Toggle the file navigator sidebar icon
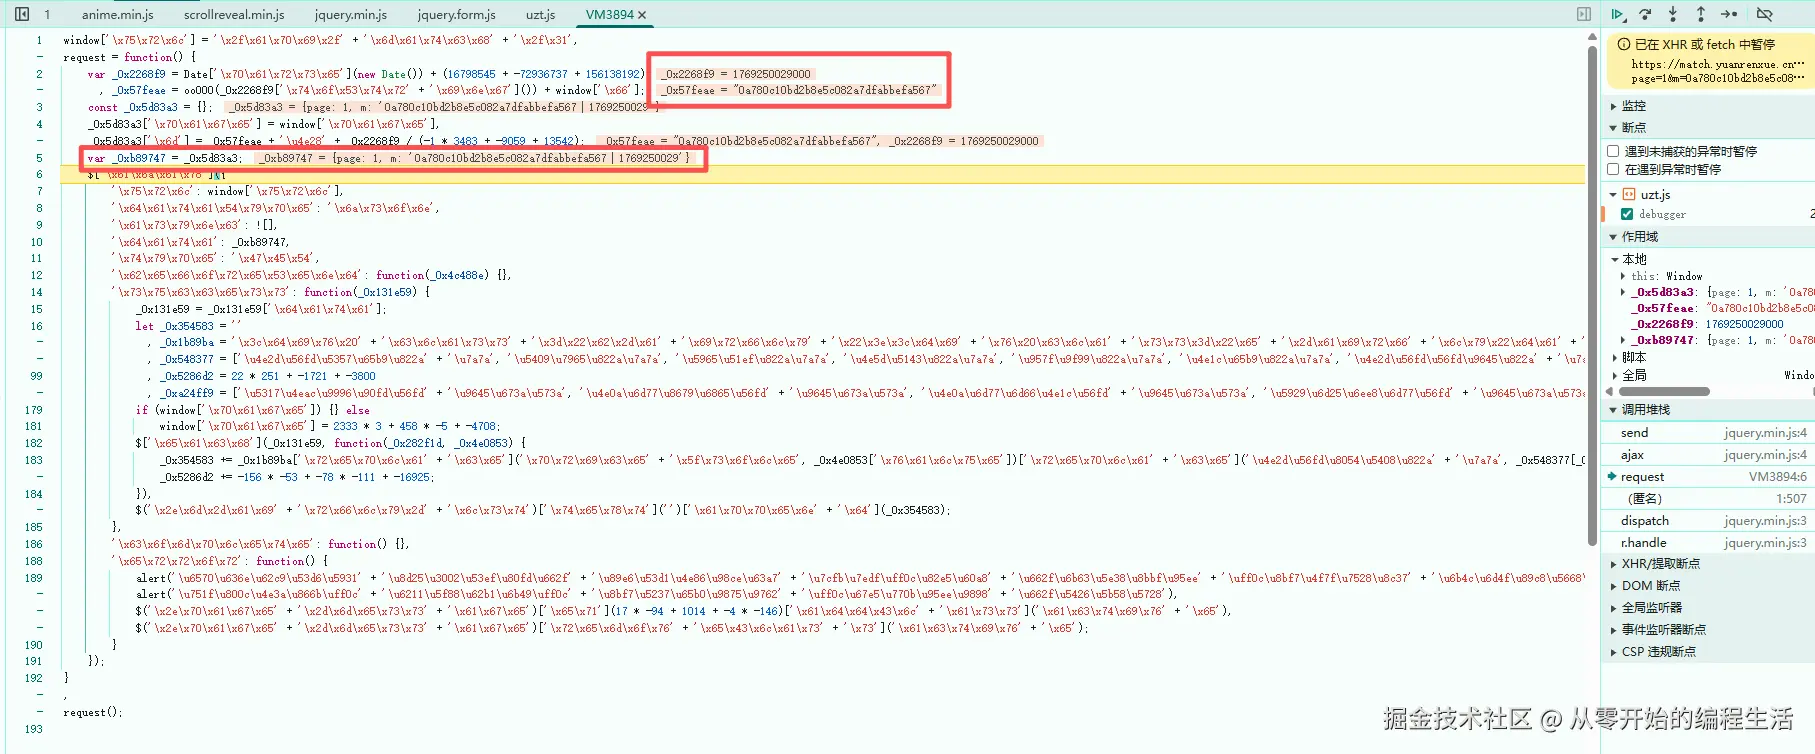 [x=22, y=14]
